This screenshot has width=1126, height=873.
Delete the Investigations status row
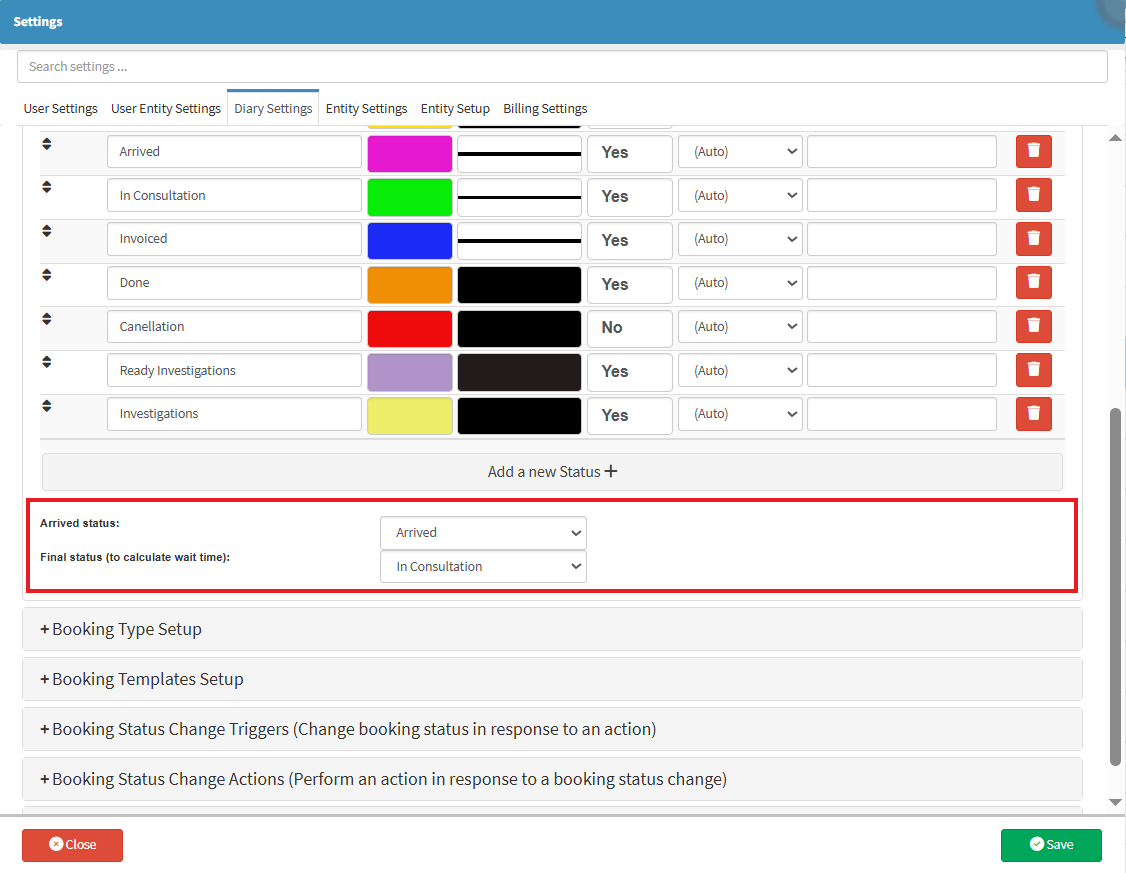[x=1033, y=414]
